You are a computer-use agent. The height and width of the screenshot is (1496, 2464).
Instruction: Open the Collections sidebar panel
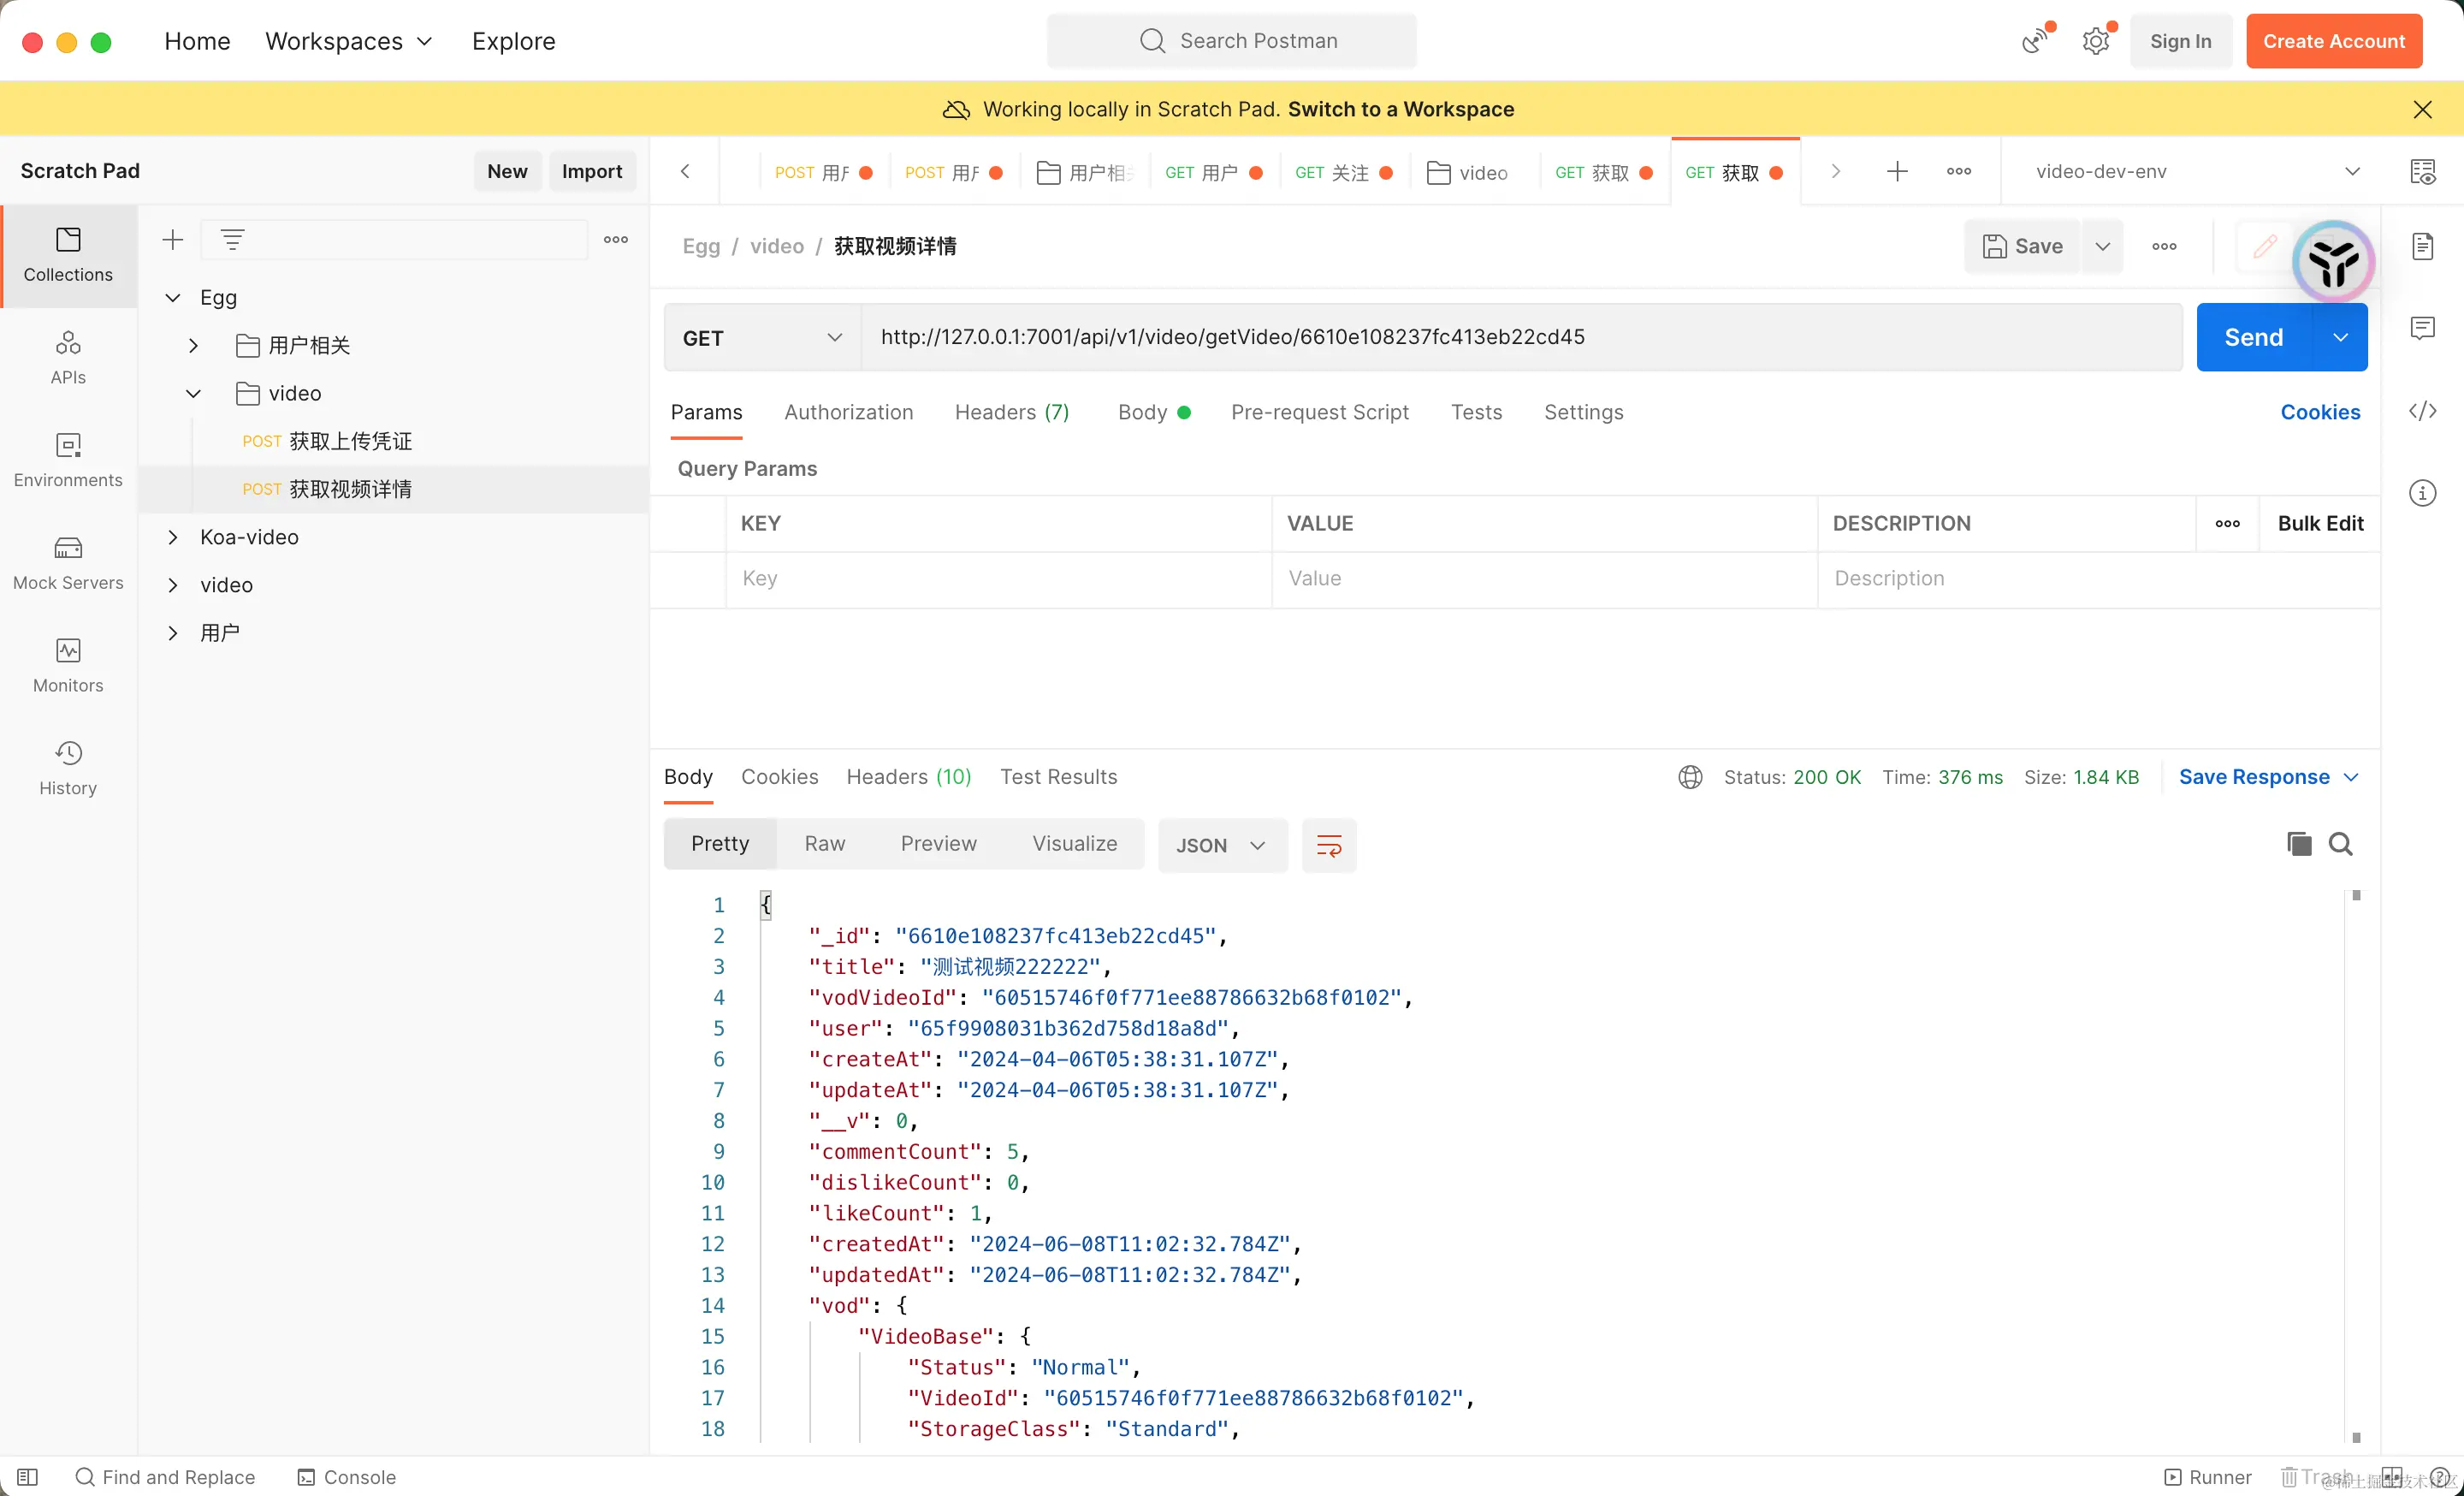pos(68,255)
